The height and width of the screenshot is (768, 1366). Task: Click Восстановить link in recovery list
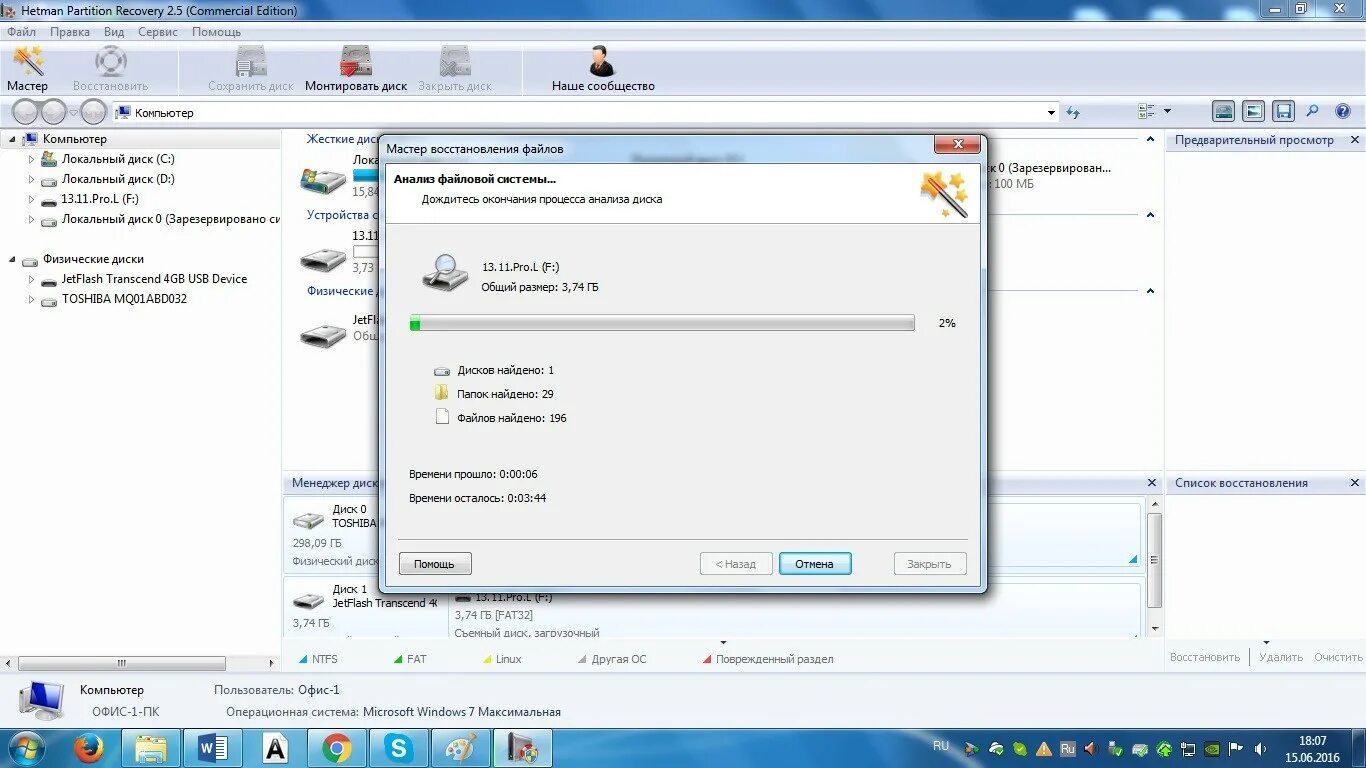tap(1205, 657)
